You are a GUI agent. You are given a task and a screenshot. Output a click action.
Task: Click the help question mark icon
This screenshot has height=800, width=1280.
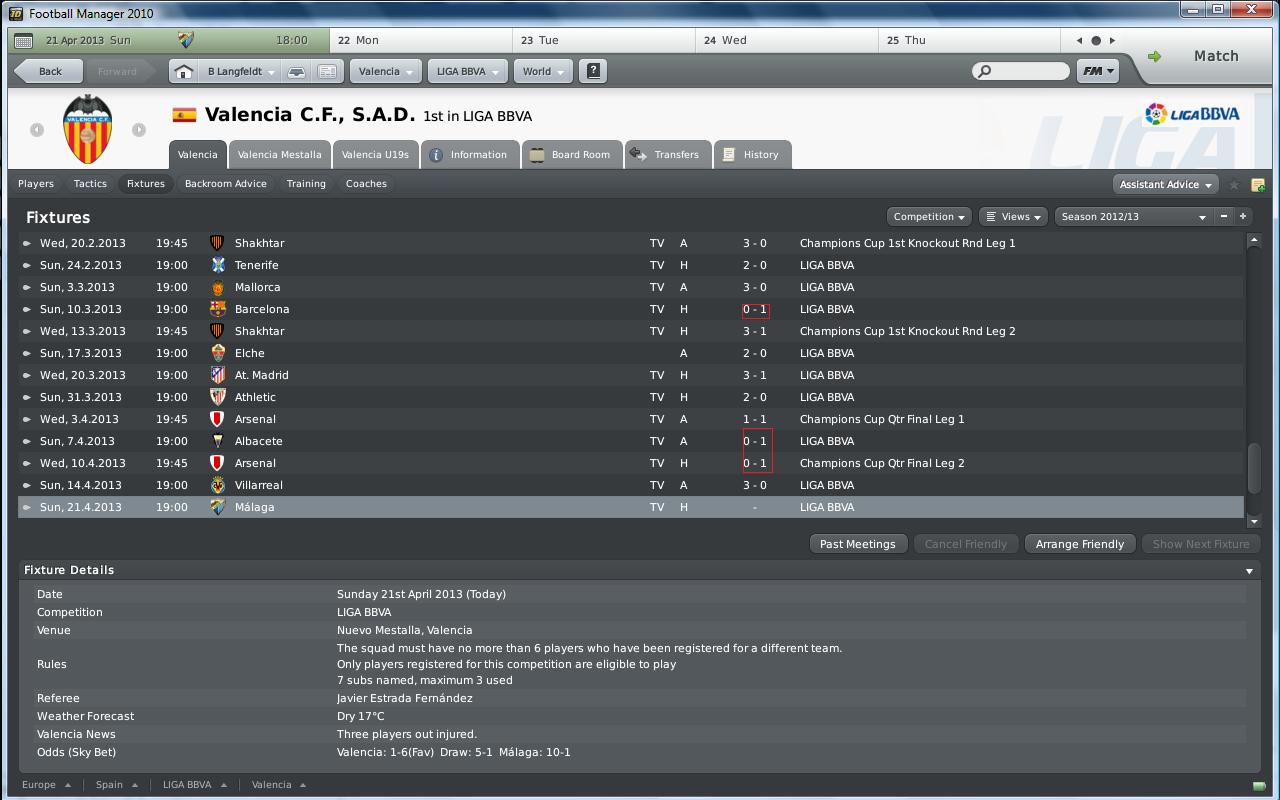594,71
